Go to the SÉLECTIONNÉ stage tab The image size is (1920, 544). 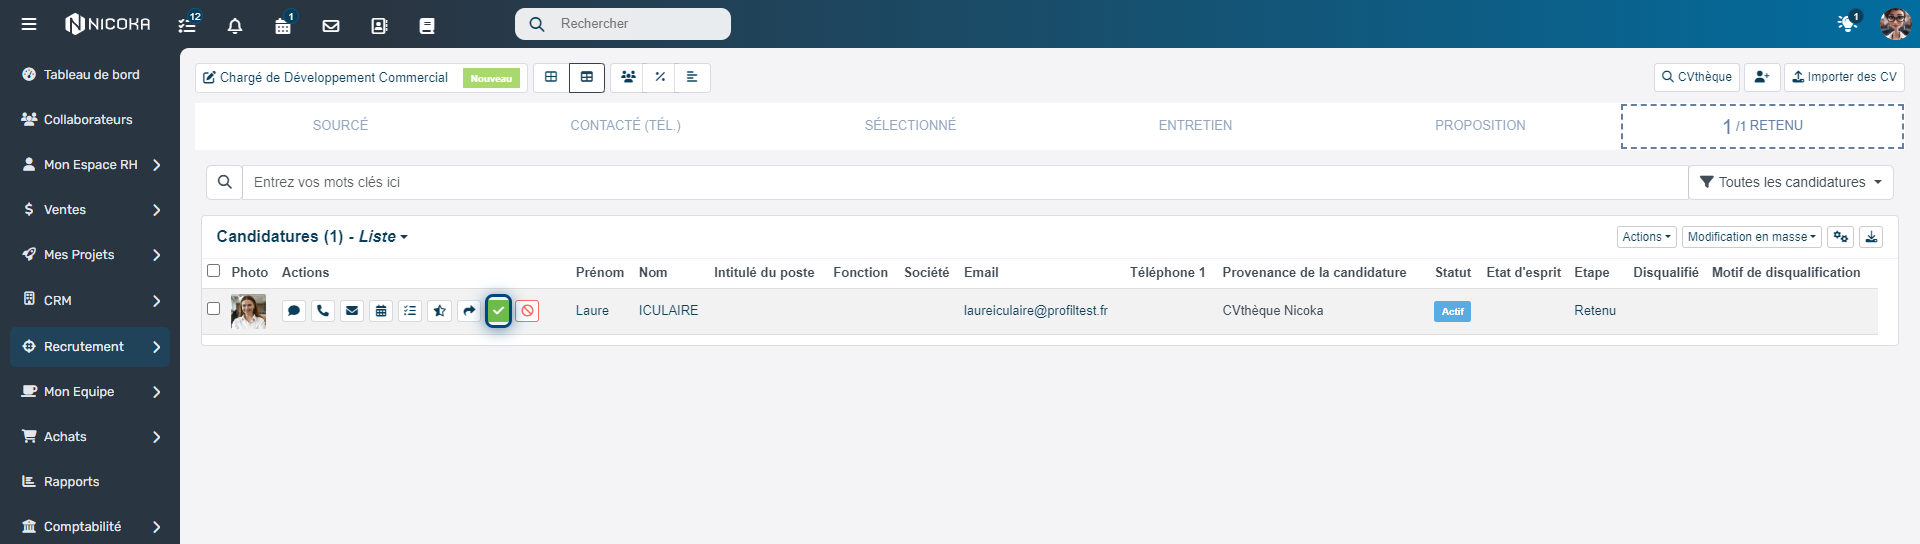pos(910,126)
